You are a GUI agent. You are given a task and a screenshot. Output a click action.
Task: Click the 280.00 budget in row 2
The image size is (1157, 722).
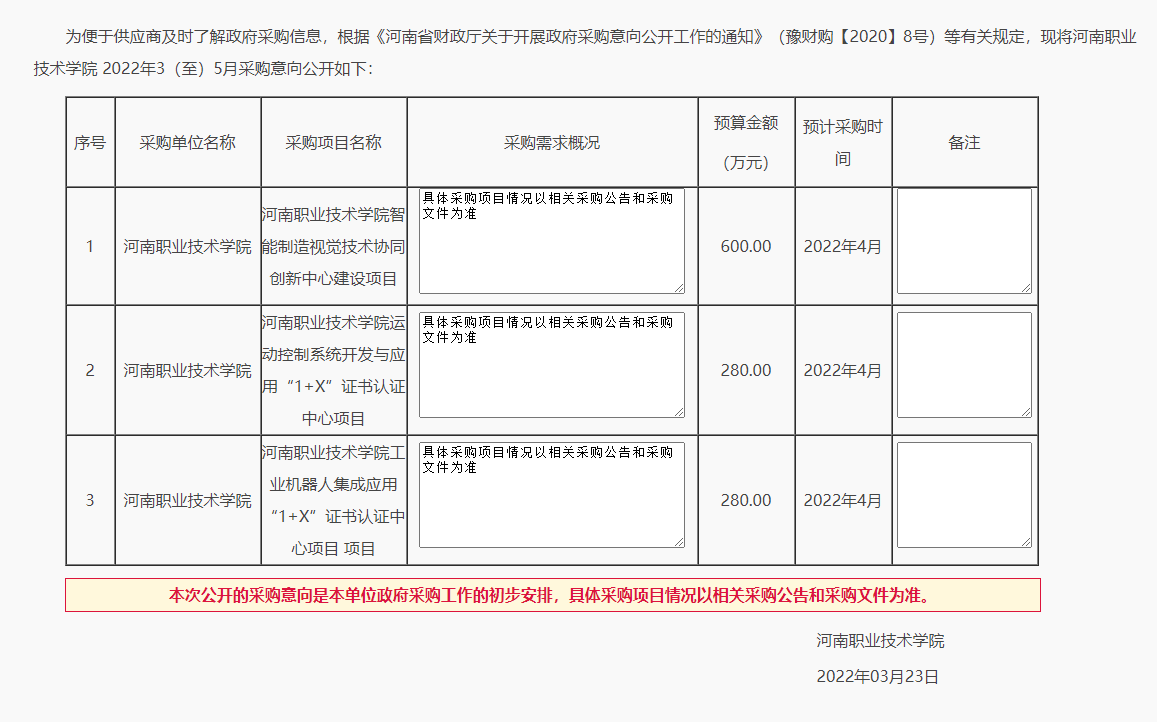pos(746,371)
